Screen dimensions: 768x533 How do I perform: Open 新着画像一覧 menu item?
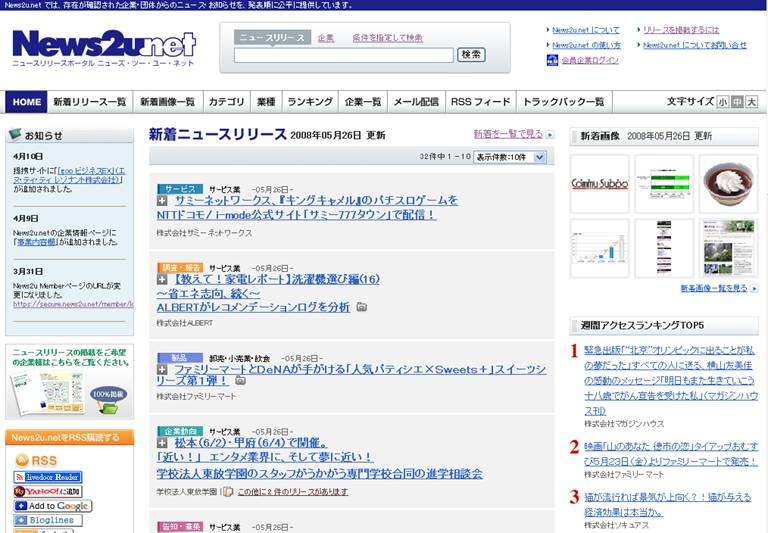168,102
